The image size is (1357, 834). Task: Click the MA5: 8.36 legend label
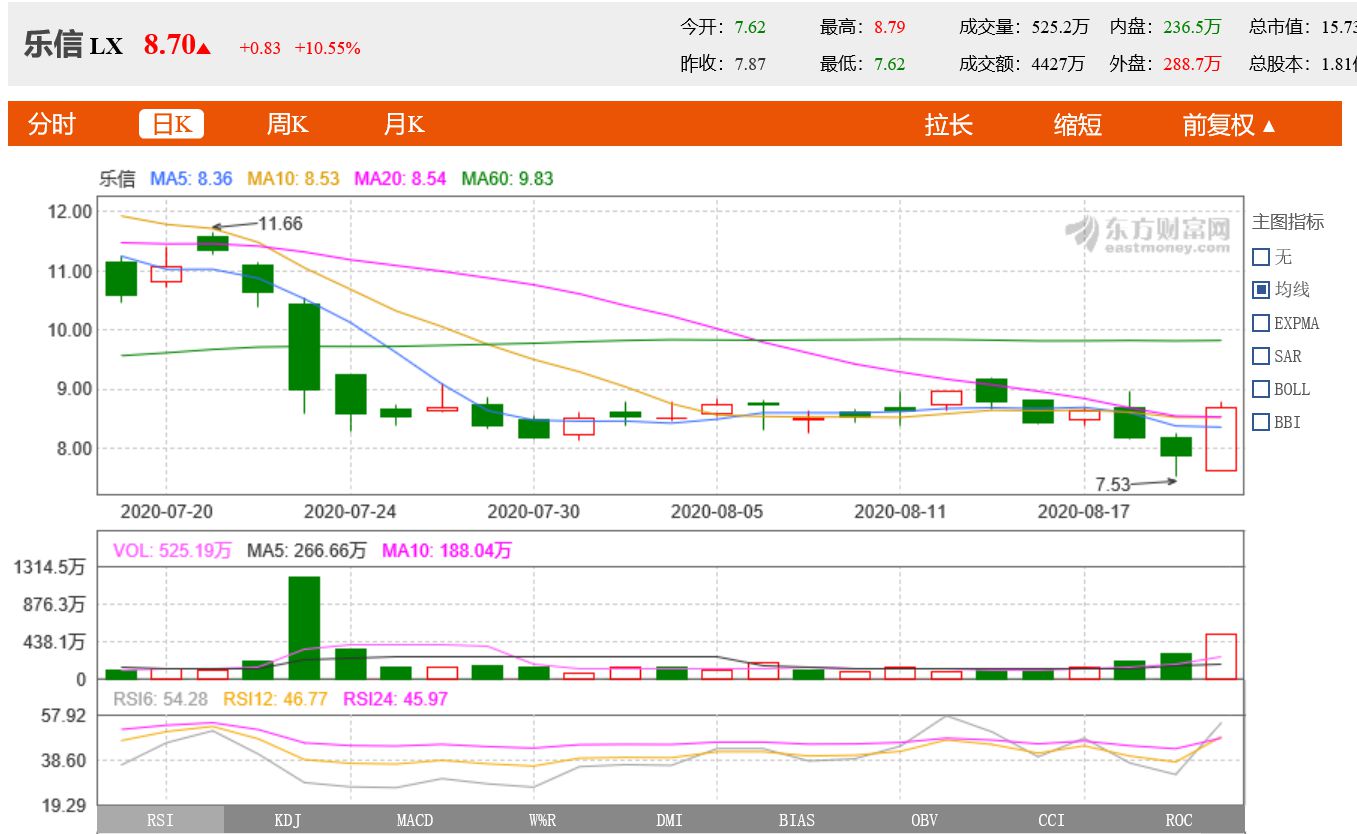(x=191, y=179)
